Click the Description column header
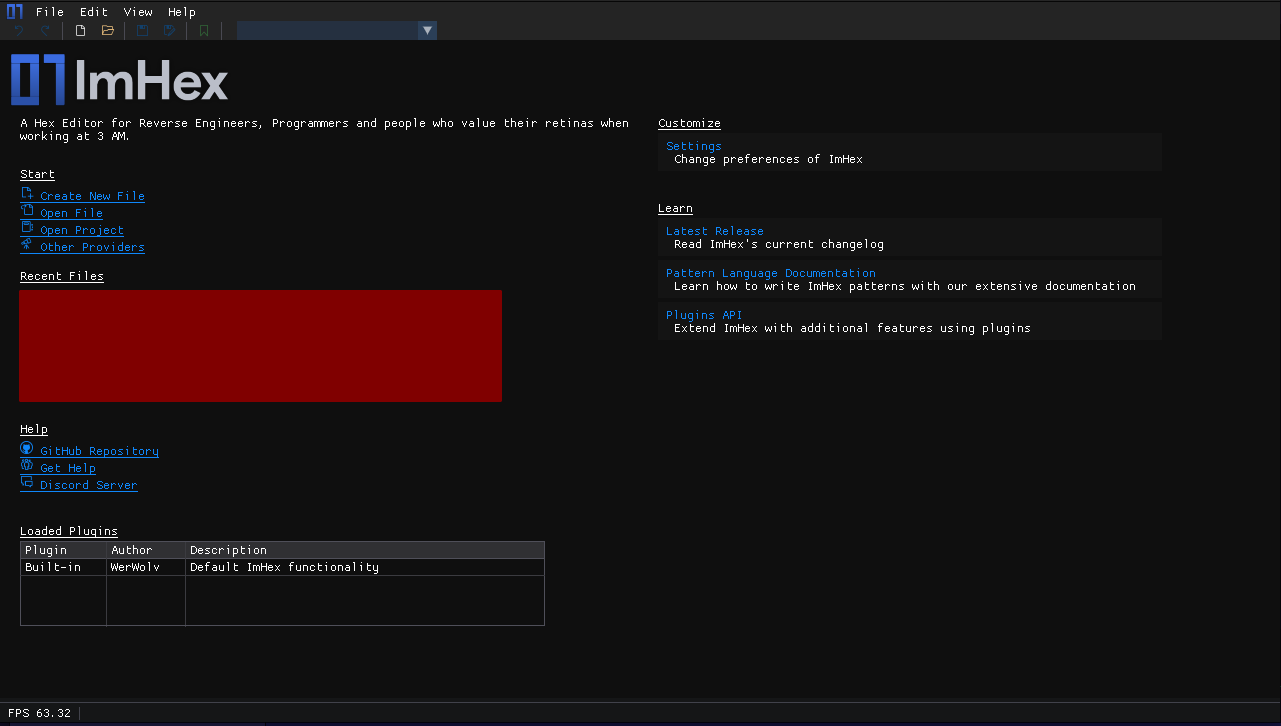This screenshot has height=726, width=1281. [365, 550]
